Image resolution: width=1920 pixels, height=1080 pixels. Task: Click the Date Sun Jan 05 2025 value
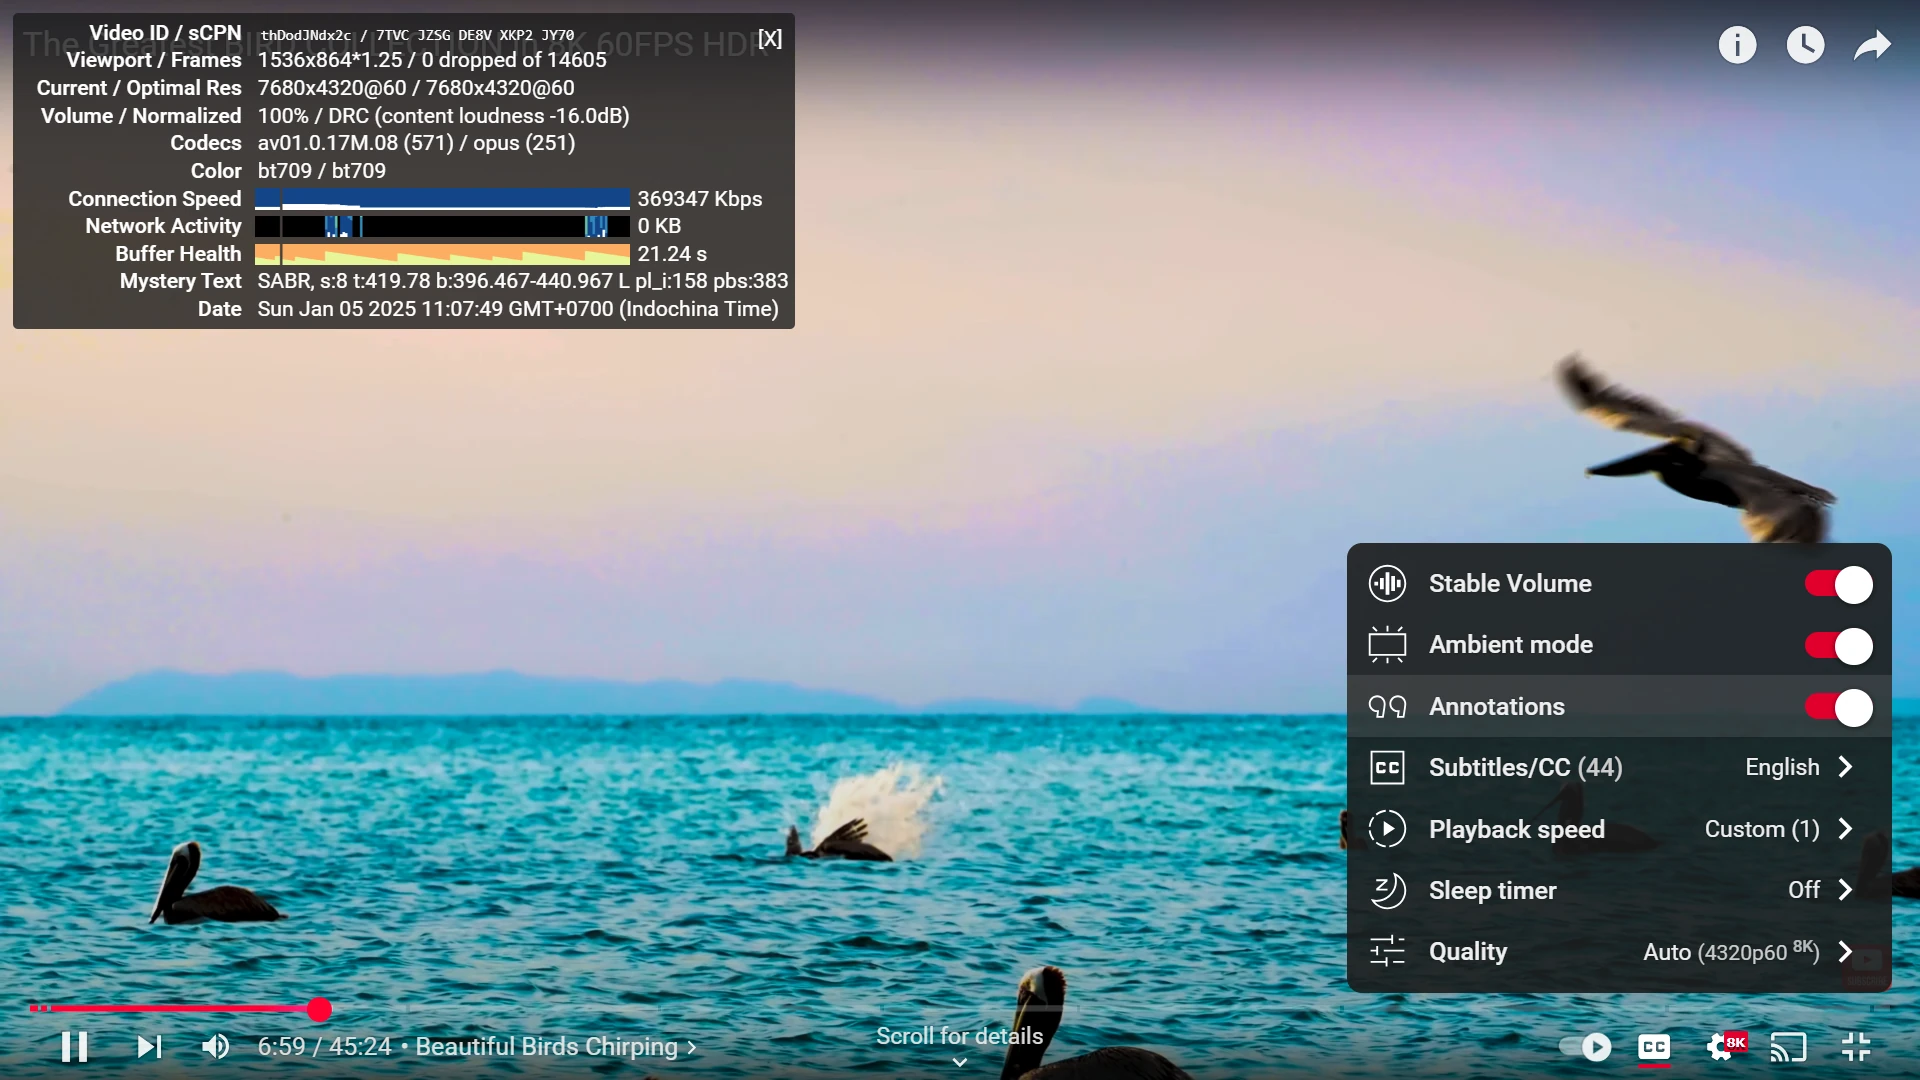[x=518, y=309]
